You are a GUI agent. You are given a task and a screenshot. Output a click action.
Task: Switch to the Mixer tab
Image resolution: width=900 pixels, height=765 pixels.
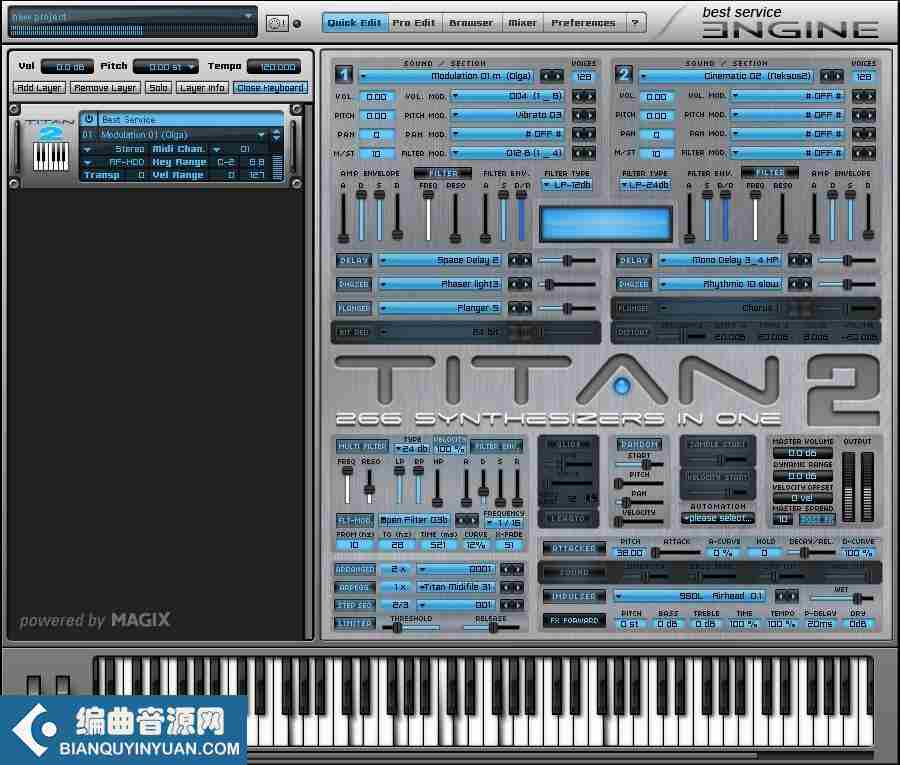(522, 23)
